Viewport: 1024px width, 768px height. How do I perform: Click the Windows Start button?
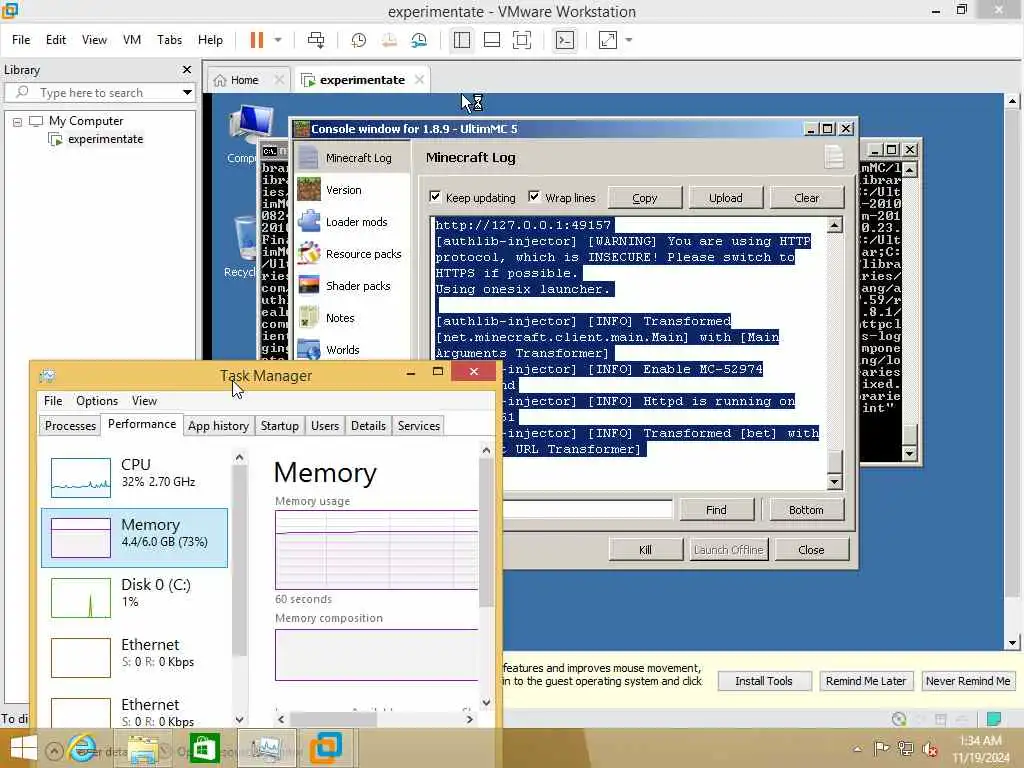pyautogui.click(x=24, y=748)
